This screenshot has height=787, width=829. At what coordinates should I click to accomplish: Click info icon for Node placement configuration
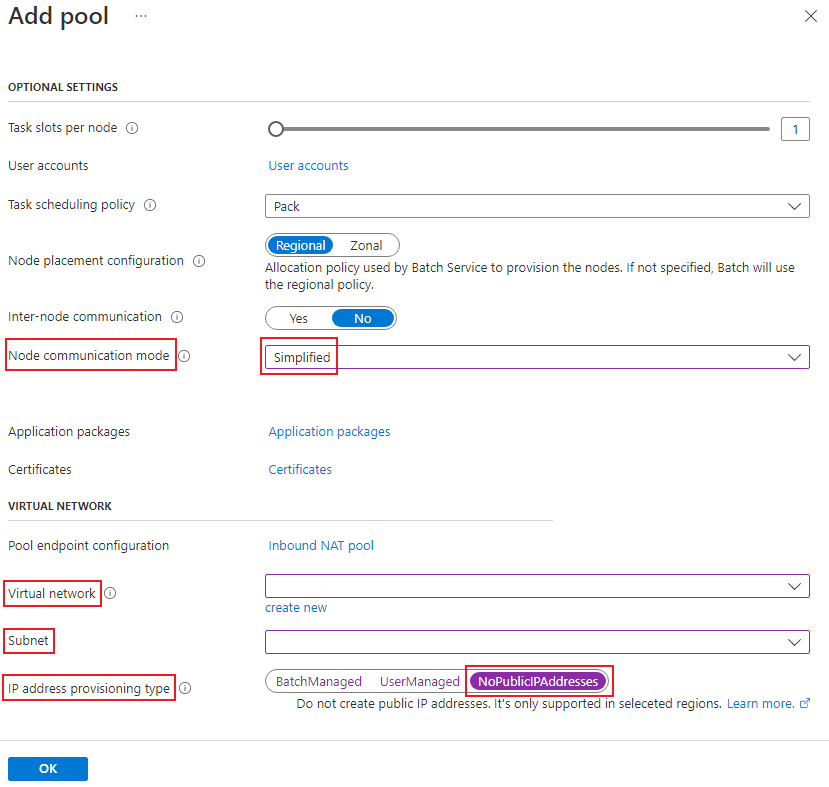click(199, 261)
